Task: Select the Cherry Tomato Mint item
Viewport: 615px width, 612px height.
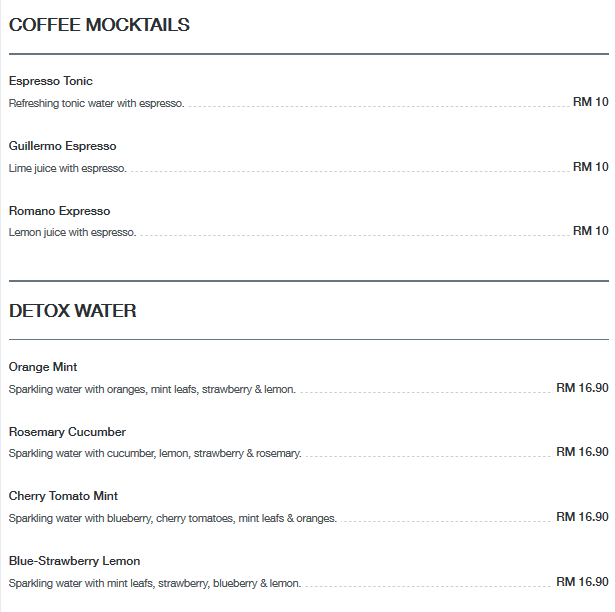Action: pyautogui.click(x=63, y=496)
